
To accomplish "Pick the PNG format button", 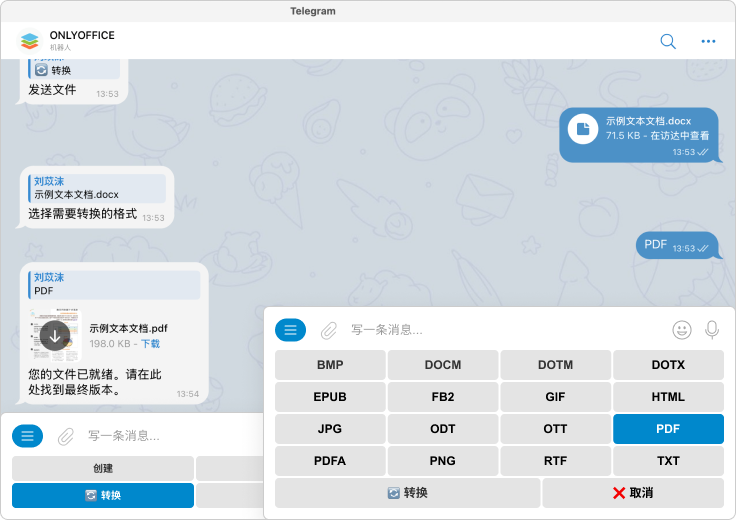I will pos(443,461).
